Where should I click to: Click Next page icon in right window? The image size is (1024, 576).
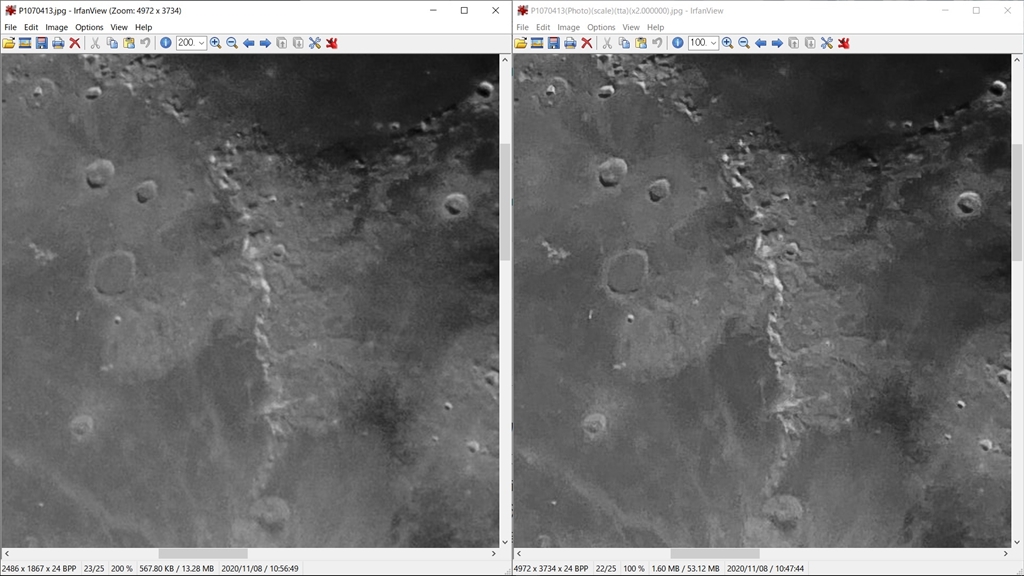click(810, 43)
